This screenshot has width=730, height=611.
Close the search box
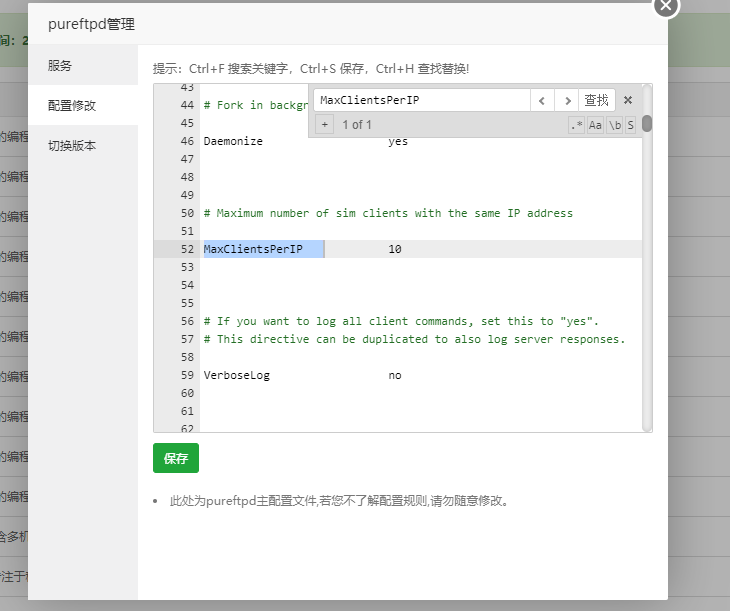(x=628, y=100)
